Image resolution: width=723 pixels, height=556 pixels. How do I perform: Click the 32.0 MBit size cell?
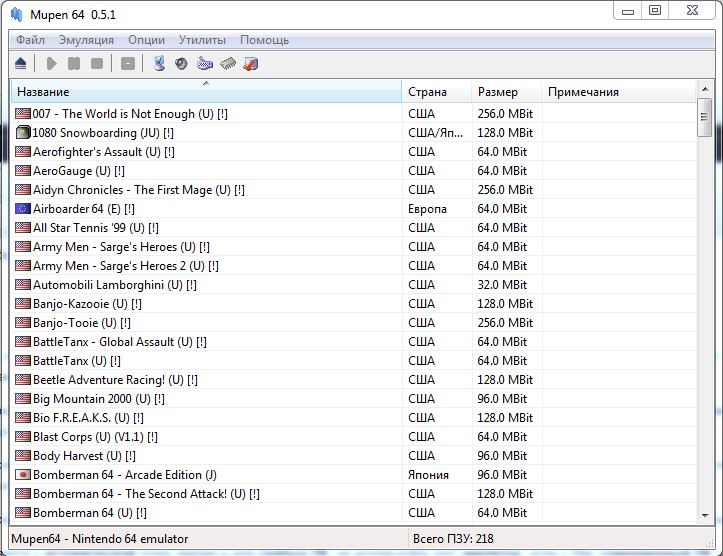pyautogui.click(x=502, y=285)
